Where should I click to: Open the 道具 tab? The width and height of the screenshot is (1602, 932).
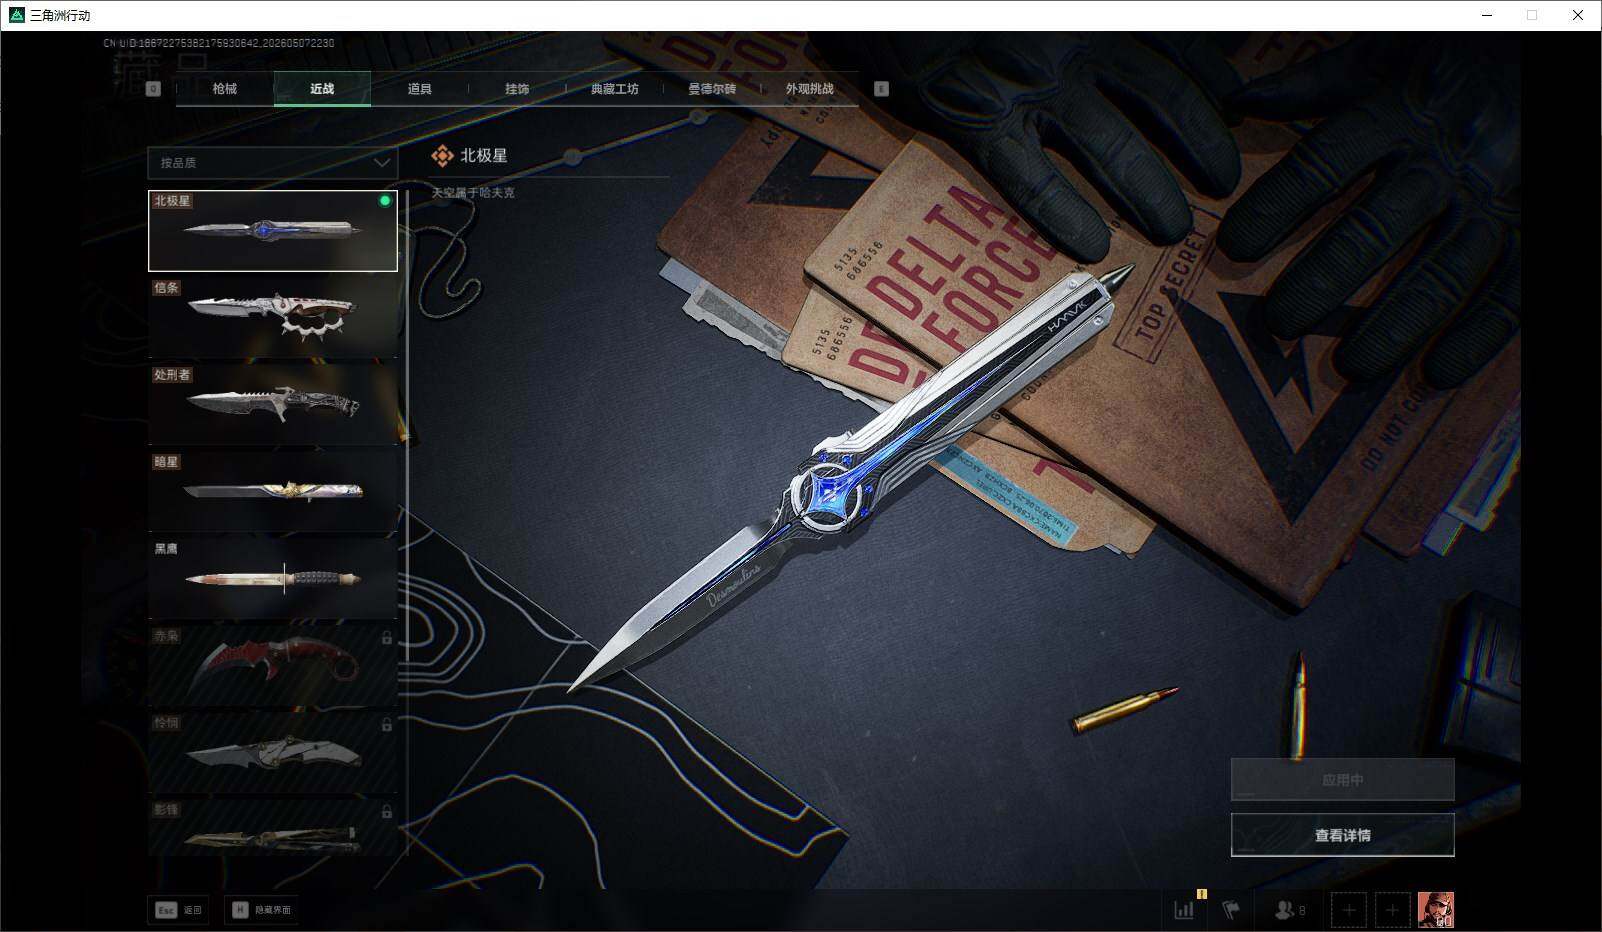[x=420, y=89]
